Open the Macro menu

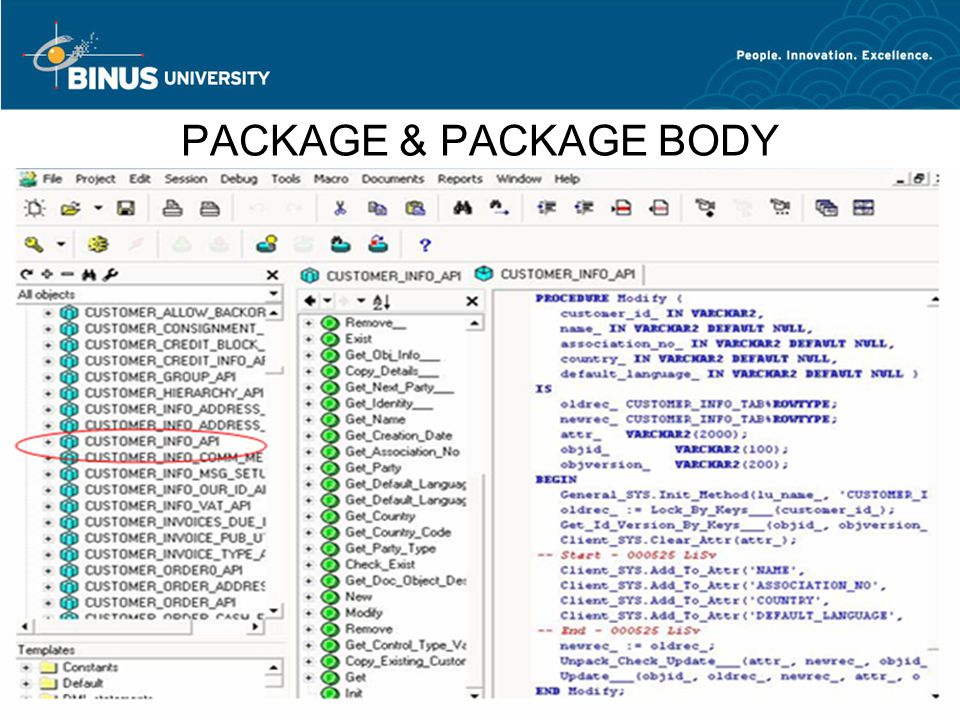(x=331, y=179)
